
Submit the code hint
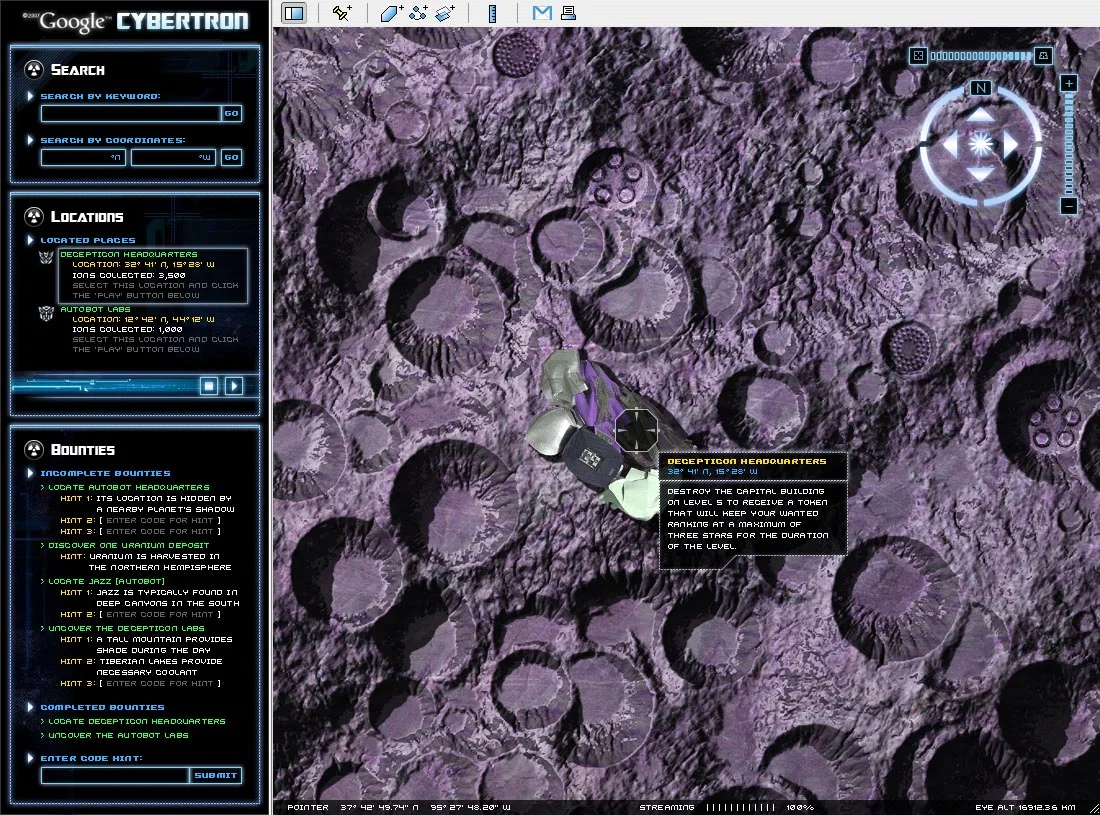tap(215, 775)
